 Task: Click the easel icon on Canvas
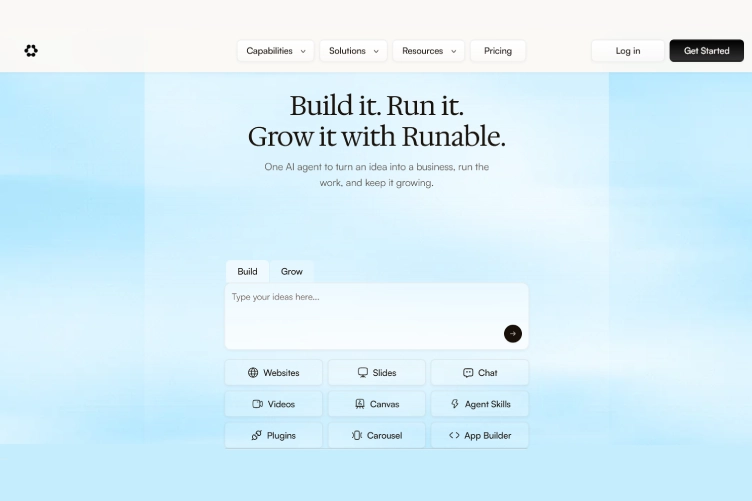point(360,404)
